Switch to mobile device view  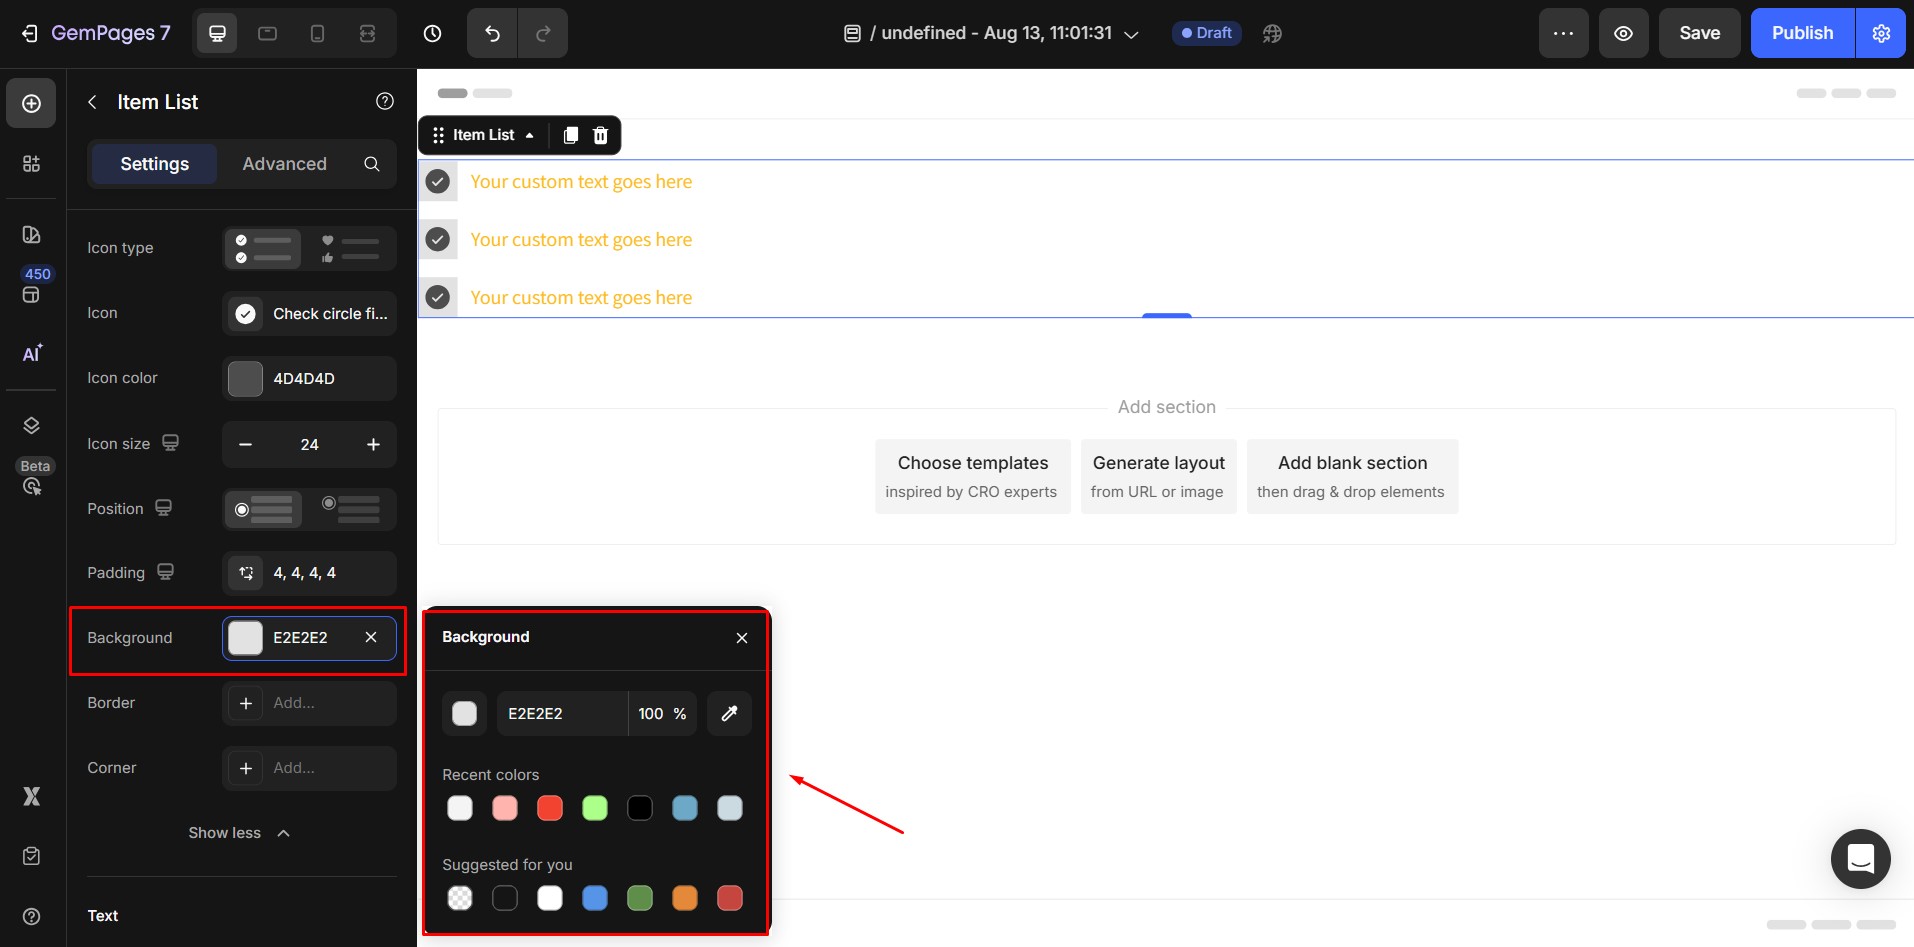pyautogui.click(x=317, y=33)
